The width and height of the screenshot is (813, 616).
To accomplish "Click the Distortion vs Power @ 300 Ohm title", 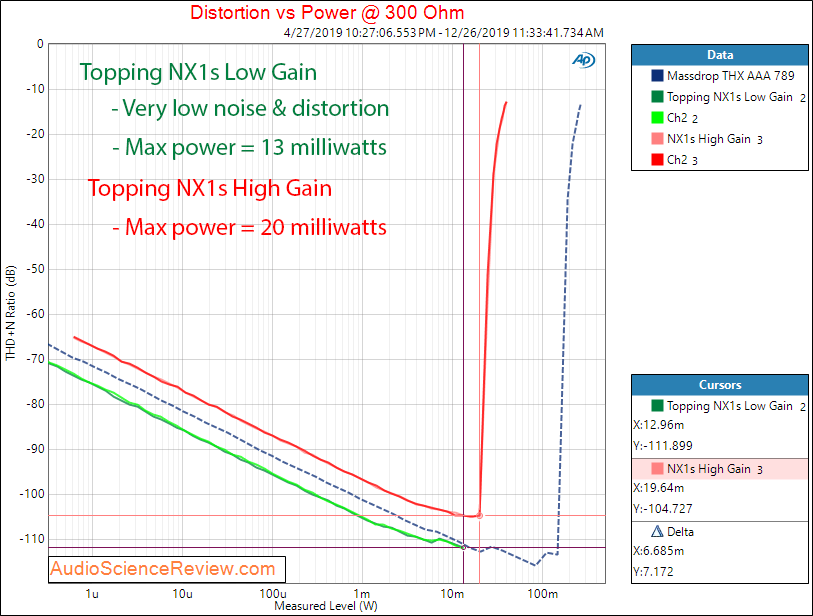I will [327, 12].
